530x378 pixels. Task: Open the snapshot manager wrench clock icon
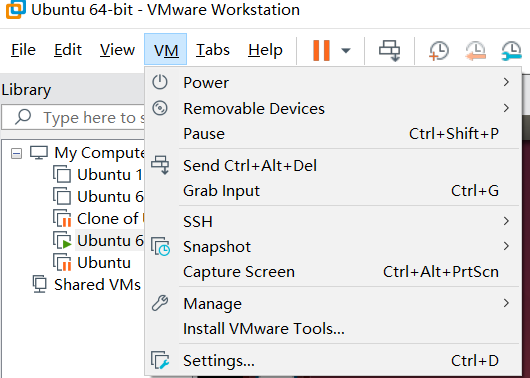[x=511, y=51]
